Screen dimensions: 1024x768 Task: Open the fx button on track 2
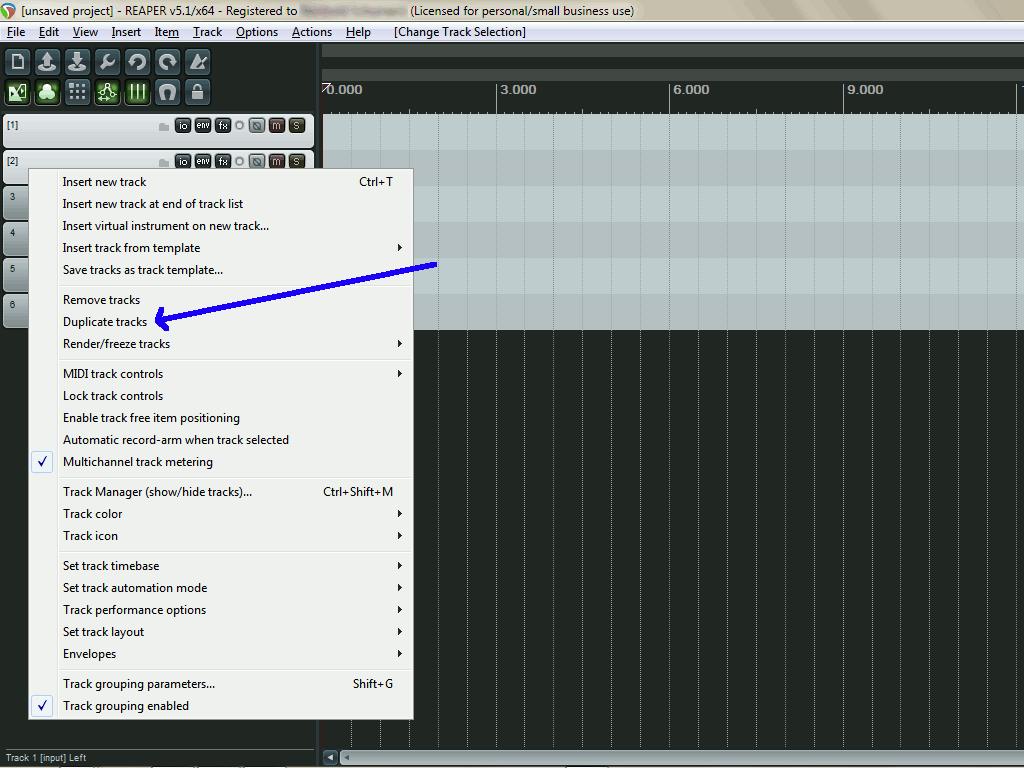pyautogui.click(x=223, y=161)
